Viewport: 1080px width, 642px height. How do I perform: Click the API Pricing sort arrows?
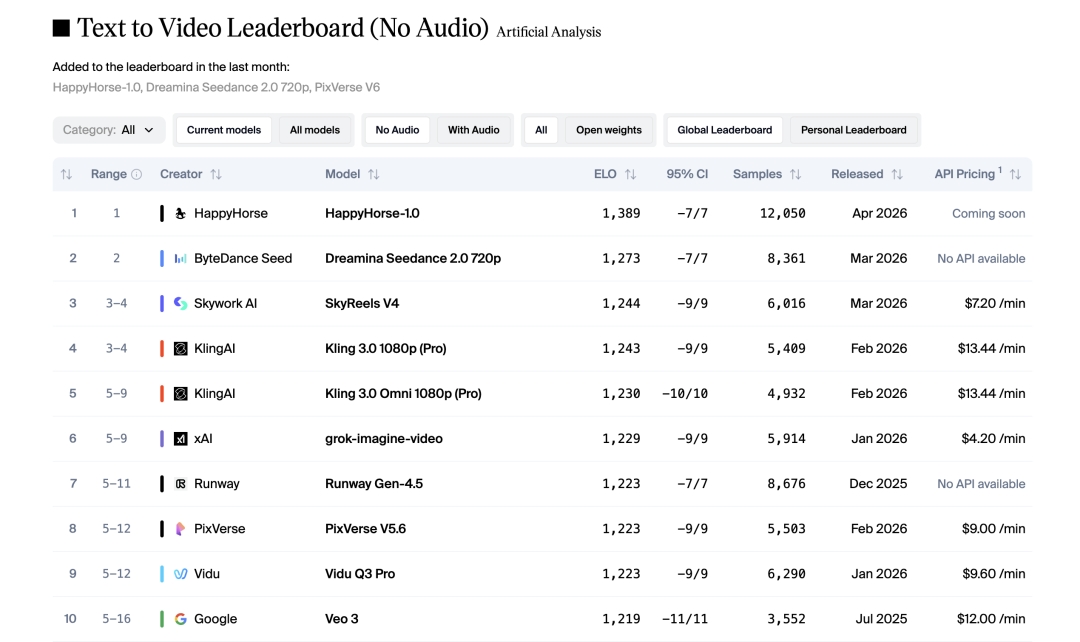tap(1015, 174)
